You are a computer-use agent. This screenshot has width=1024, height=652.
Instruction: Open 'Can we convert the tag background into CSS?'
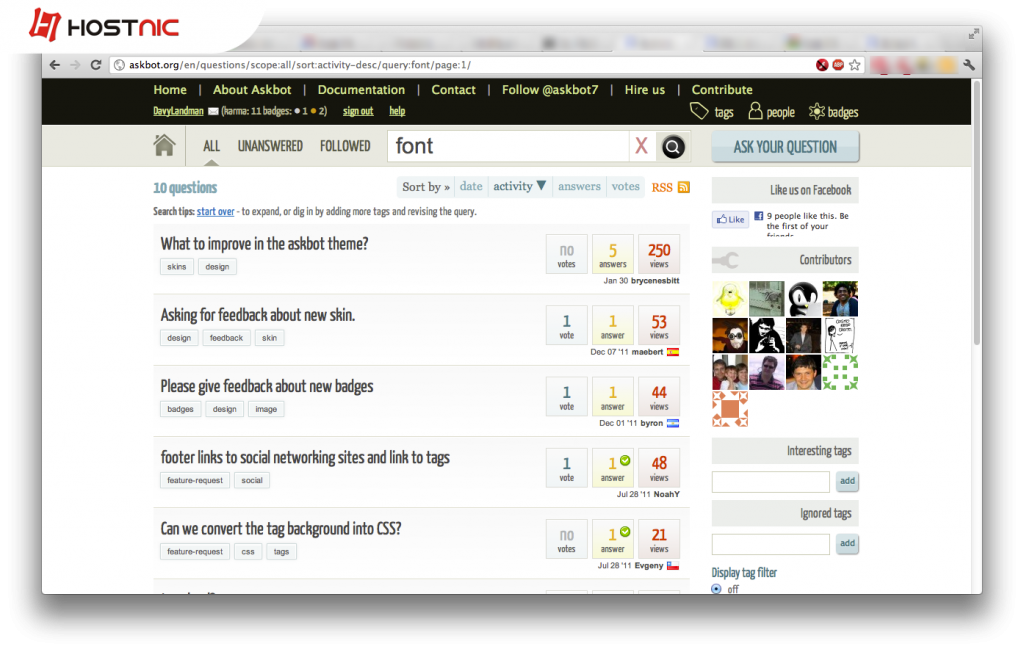281,529
